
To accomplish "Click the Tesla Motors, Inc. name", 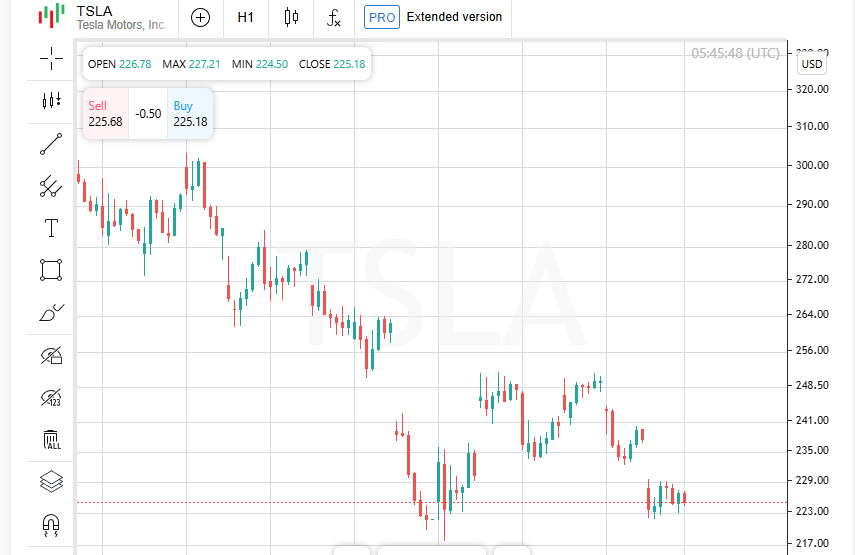I will point(121,25).
